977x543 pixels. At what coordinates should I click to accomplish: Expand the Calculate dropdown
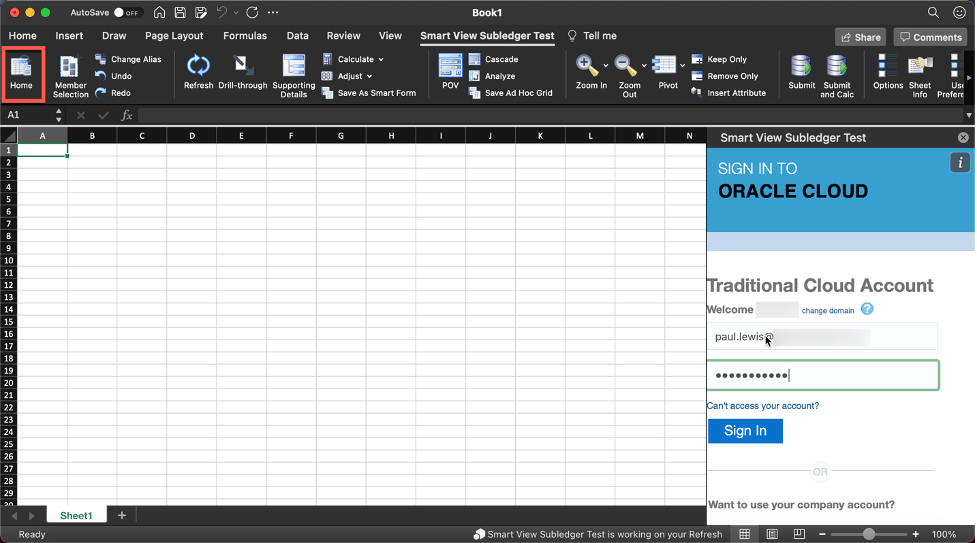pos(381,60)
